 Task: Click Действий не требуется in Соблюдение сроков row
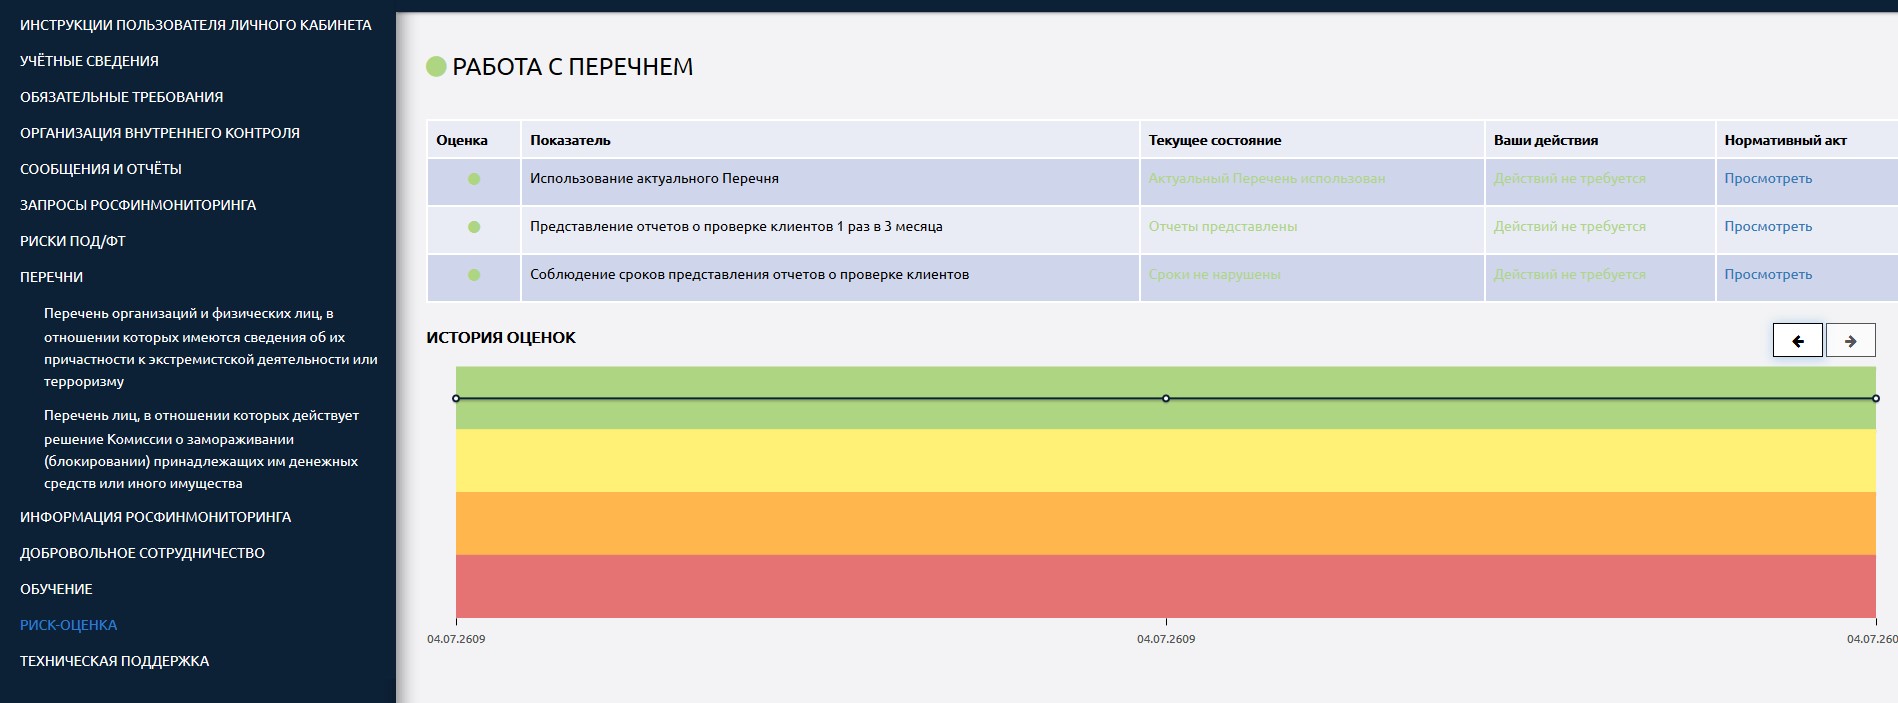(x=1570, y=275)
